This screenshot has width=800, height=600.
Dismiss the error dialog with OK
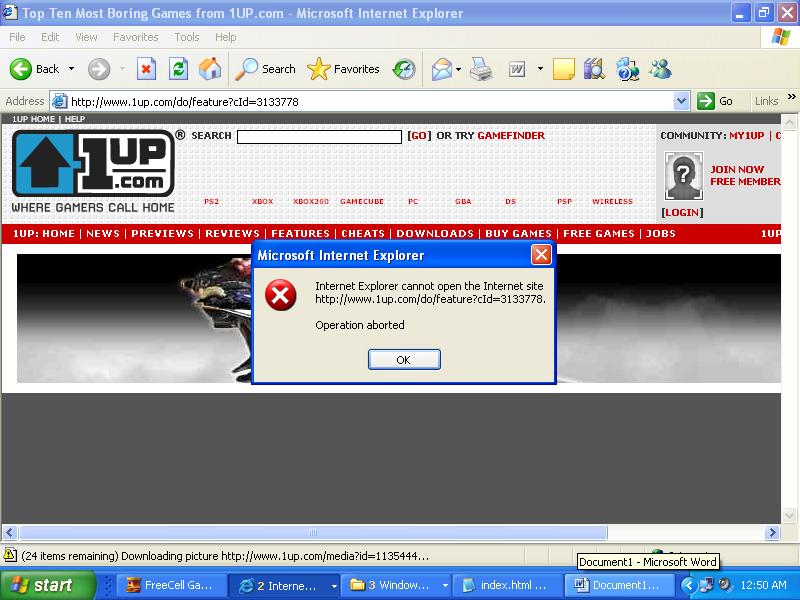(404, 360)
